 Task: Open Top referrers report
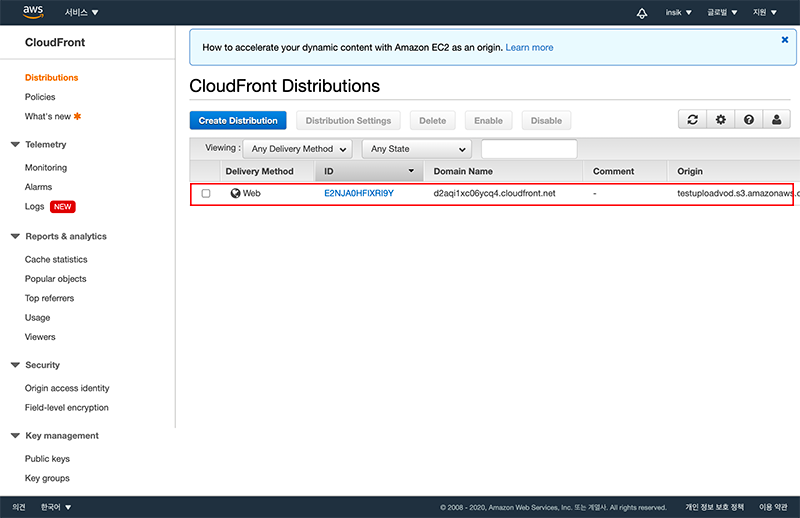(x=49, y=298)
